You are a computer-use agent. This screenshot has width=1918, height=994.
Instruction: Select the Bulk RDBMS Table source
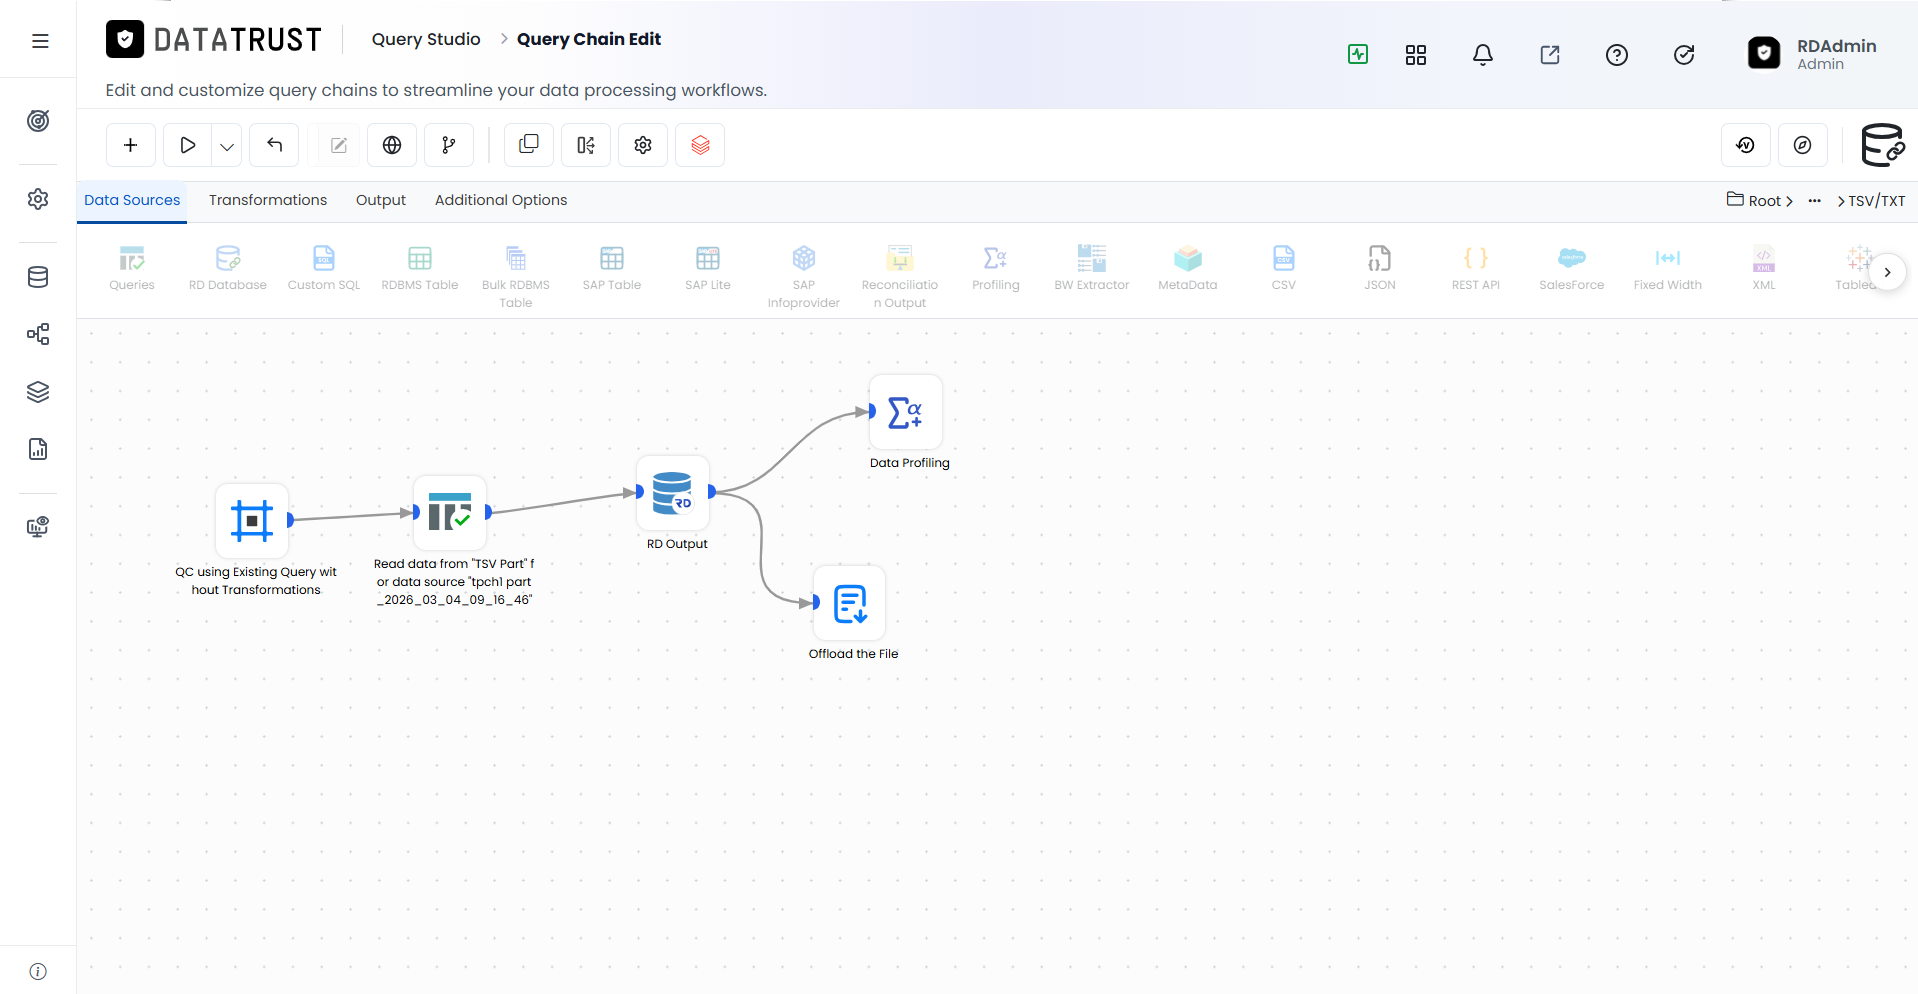(516, 277)
